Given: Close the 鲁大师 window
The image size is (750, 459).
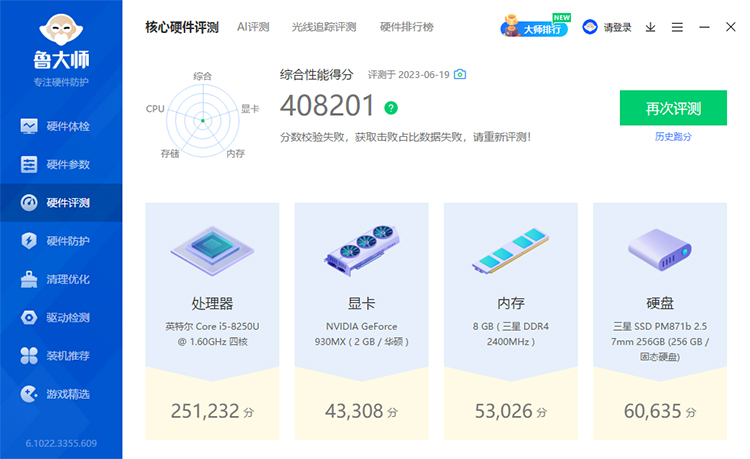Looking at the screenshot, I should click(730, 27).
